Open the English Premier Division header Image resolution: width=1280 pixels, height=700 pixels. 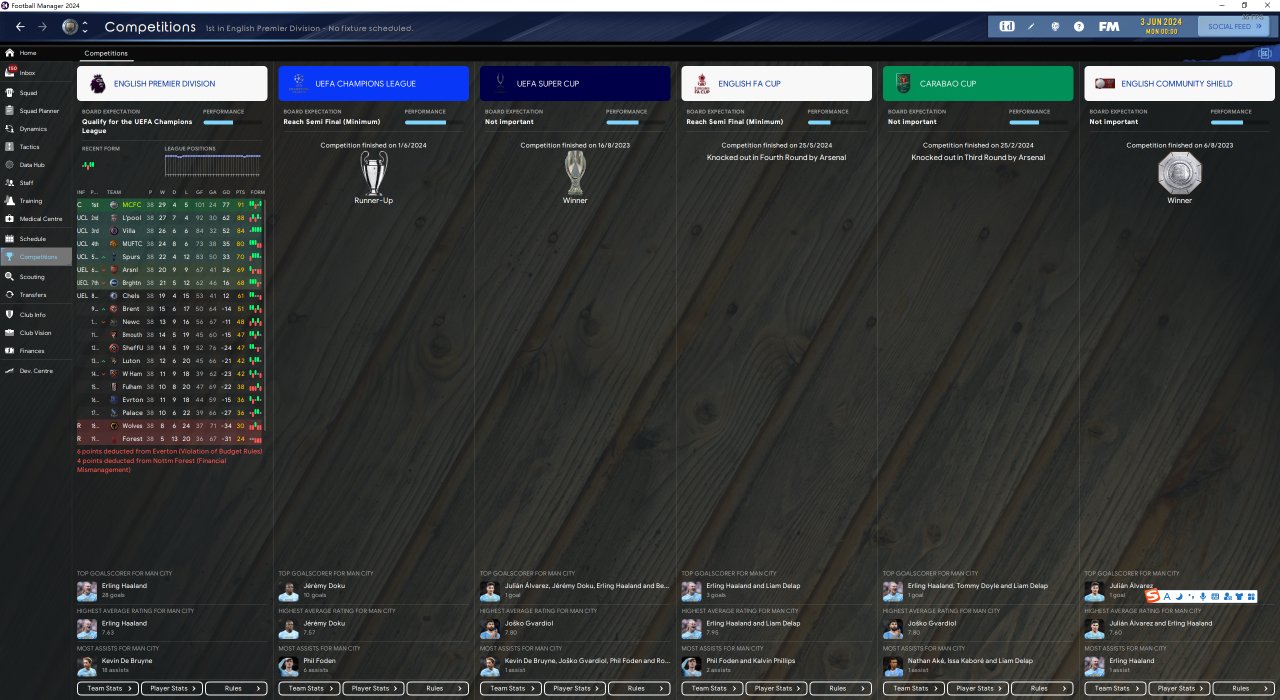coord(172,84)
